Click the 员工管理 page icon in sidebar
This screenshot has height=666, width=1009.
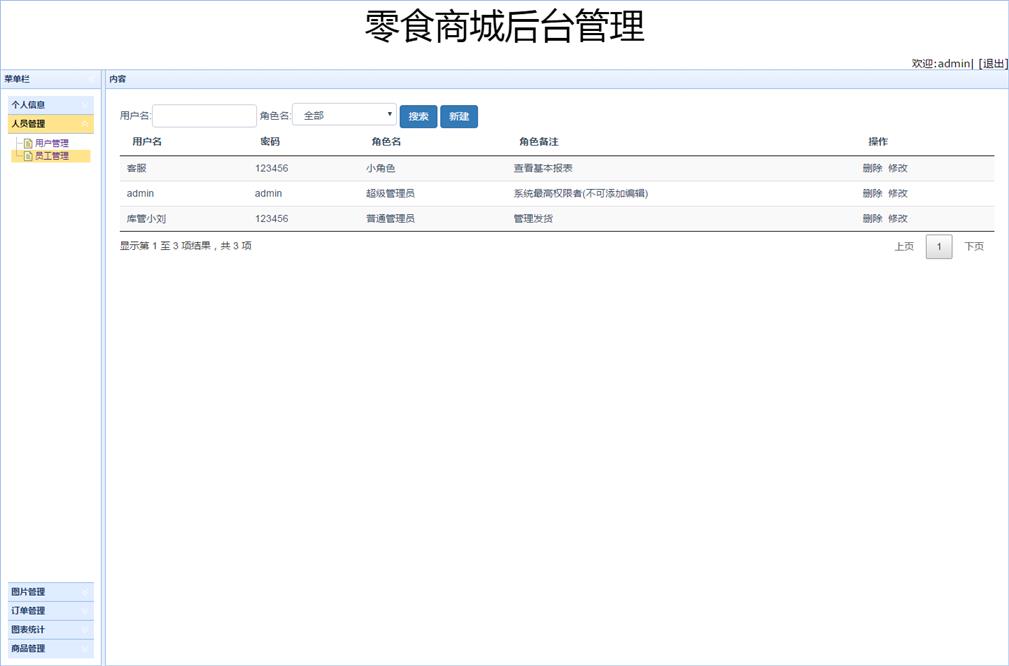(28, 156)
